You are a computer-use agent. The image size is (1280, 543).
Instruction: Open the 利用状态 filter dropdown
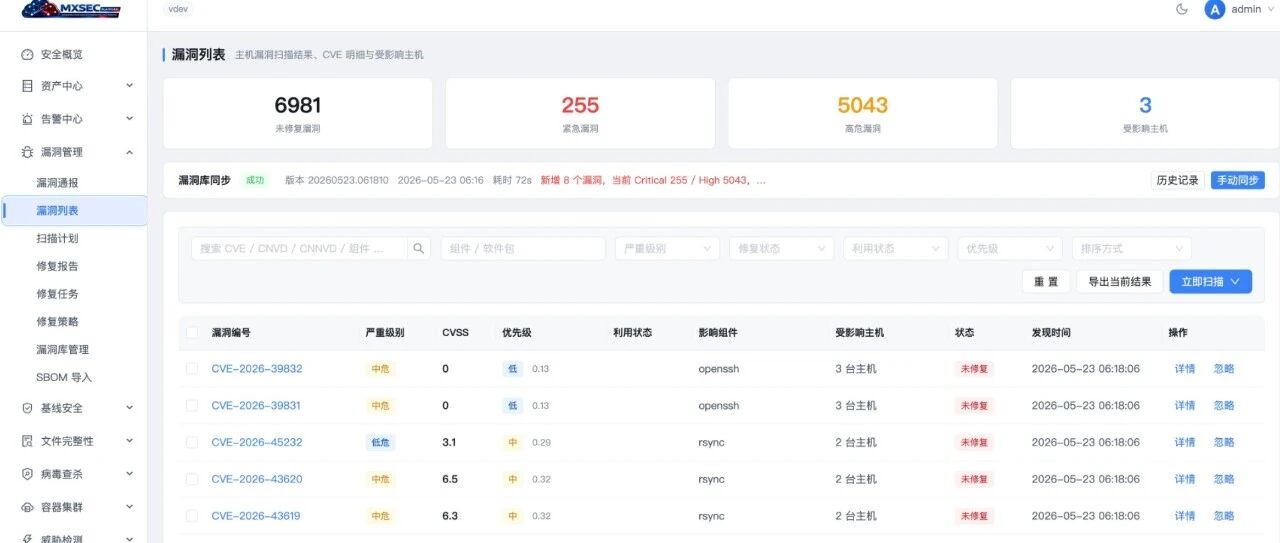pyautogui.click(x=895, y=248)
